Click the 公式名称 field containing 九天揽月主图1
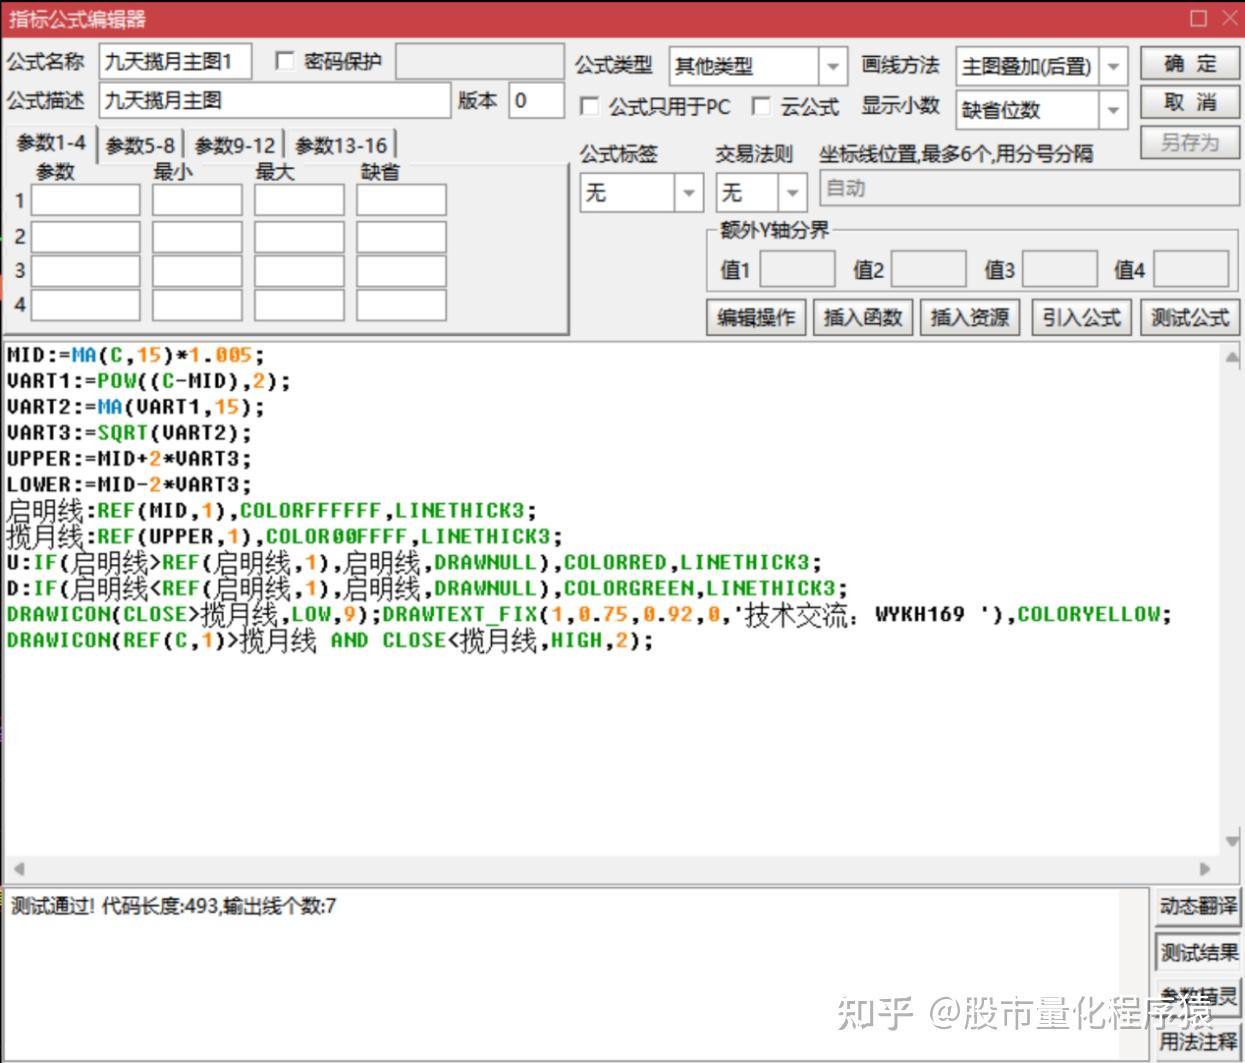Image resolution: width=1245 pixels, height=1063 pixels. [174, 62]
